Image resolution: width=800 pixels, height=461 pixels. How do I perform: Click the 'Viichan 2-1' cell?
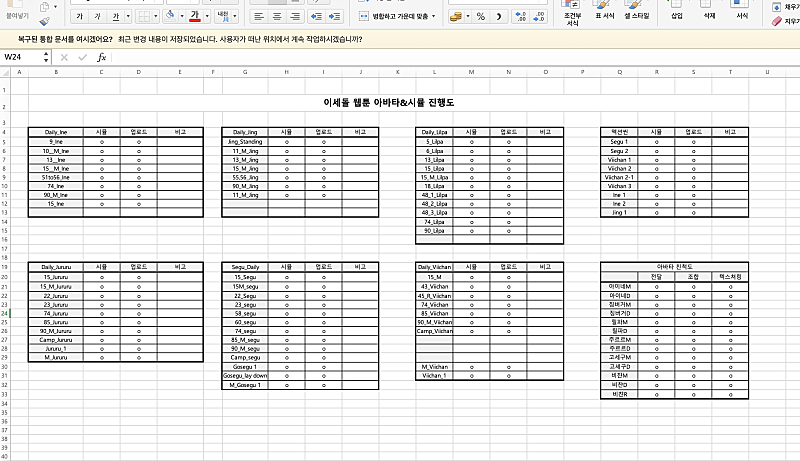point(619,177)
